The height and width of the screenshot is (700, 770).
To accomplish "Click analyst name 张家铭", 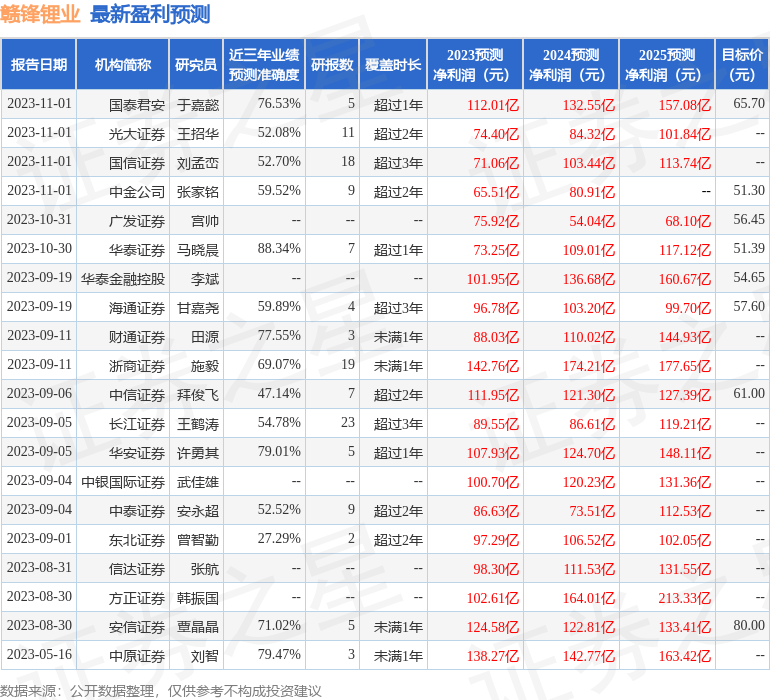I will (198, 192).
